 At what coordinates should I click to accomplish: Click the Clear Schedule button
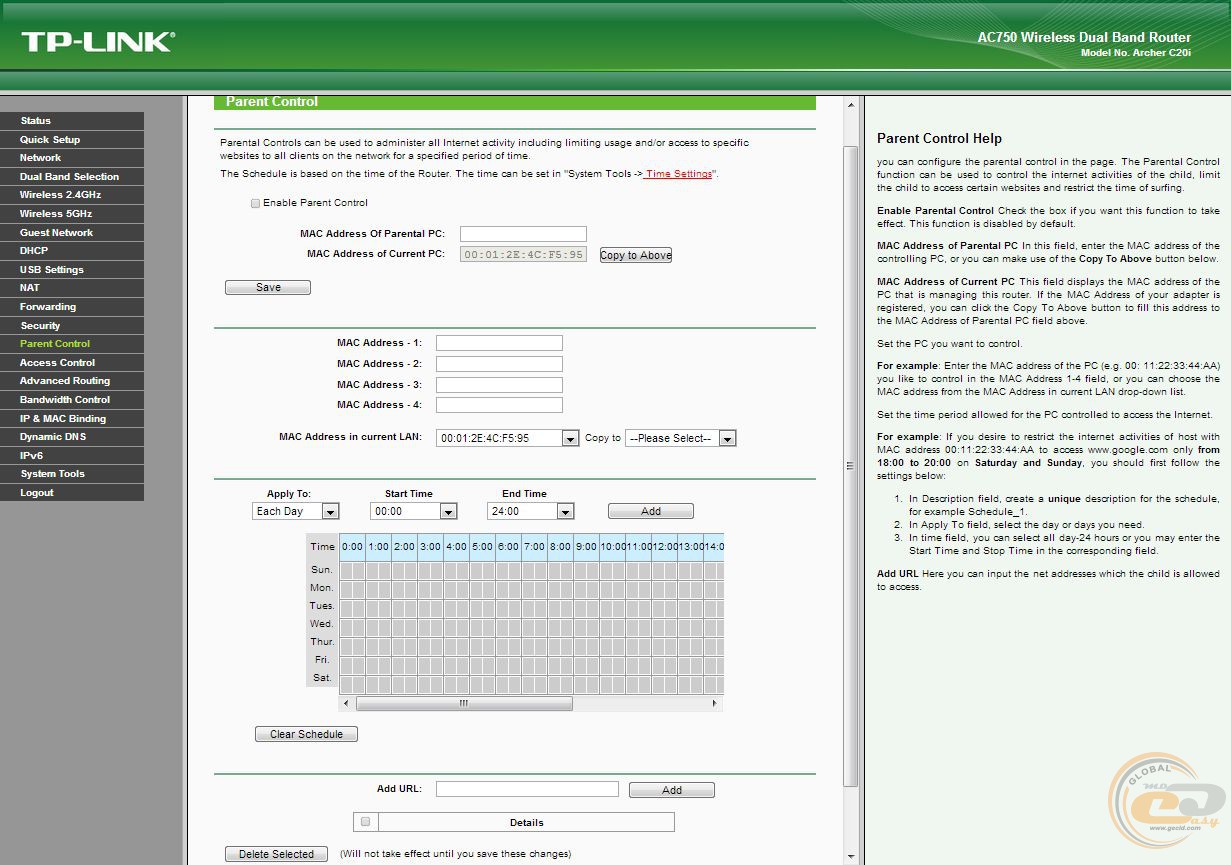point(306,734)
